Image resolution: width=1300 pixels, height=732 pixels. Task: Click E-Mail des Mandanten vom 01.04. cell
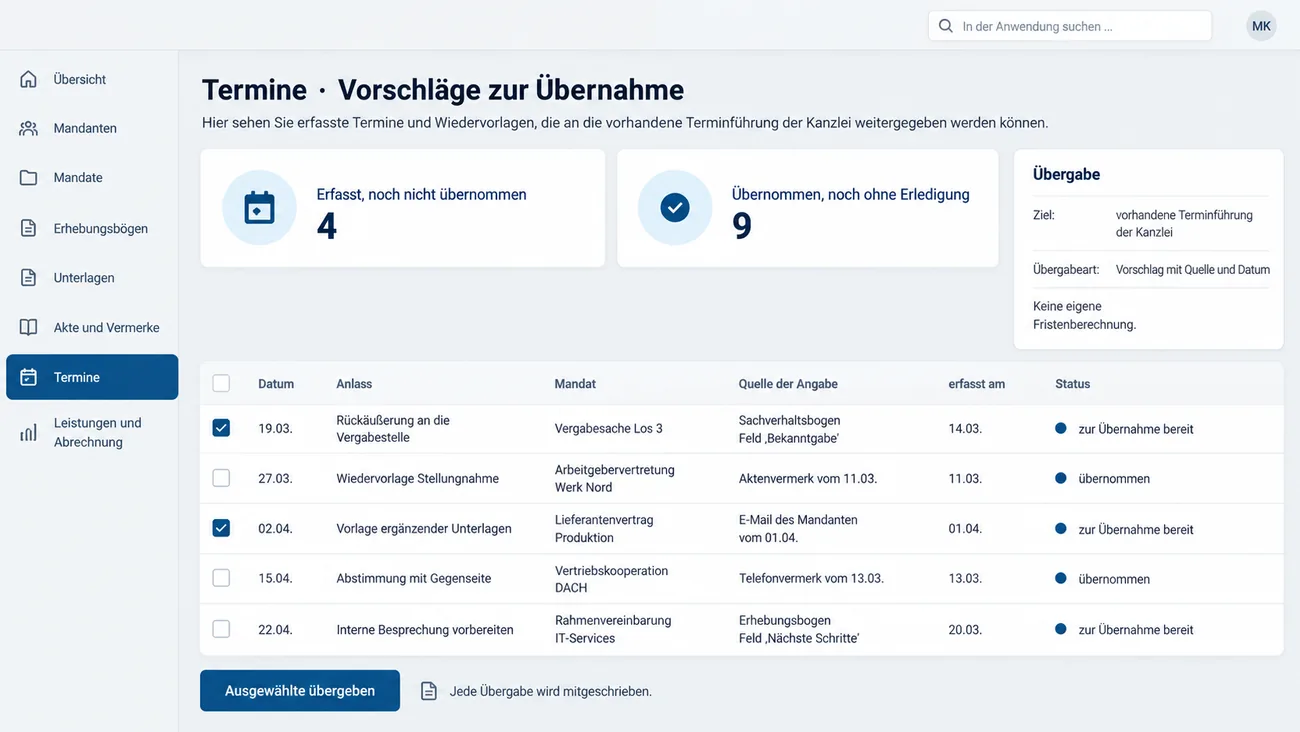(x=798, y=529)
